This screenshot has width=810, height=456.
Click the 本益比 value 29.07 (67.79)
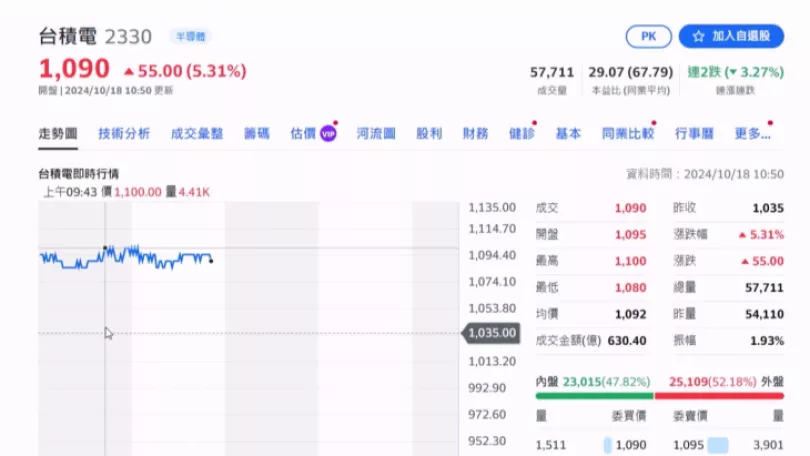(x=630, y=72)
